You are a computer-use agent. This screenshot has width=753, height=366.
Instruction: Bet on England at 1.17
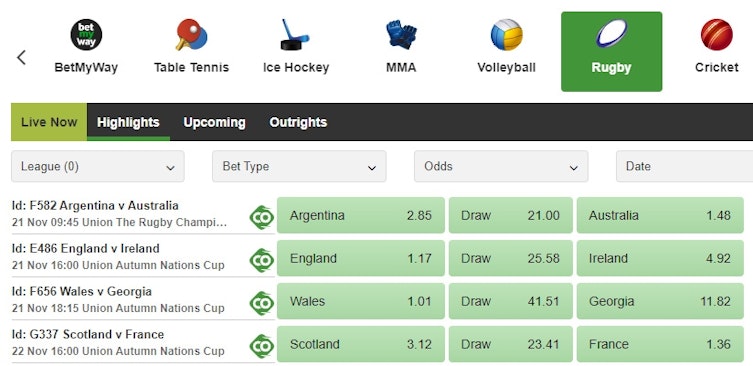point(361,258)
